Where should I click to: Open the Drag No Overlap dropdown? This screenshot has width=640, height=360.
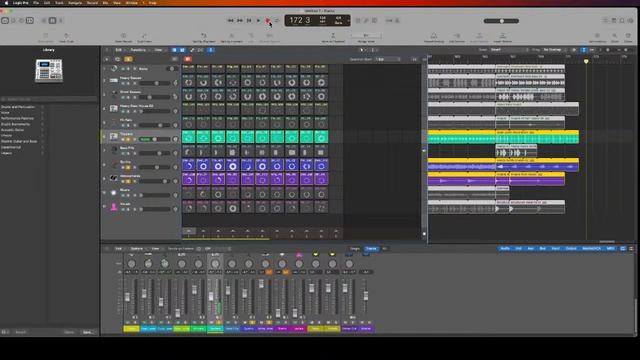(554, 50)
